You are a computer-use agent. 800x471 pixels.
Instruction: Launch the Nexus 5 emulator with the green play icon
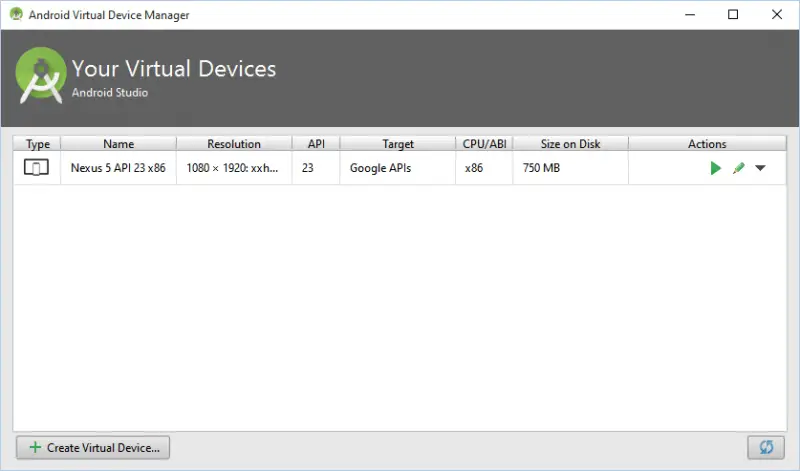[x=715, y=168]
